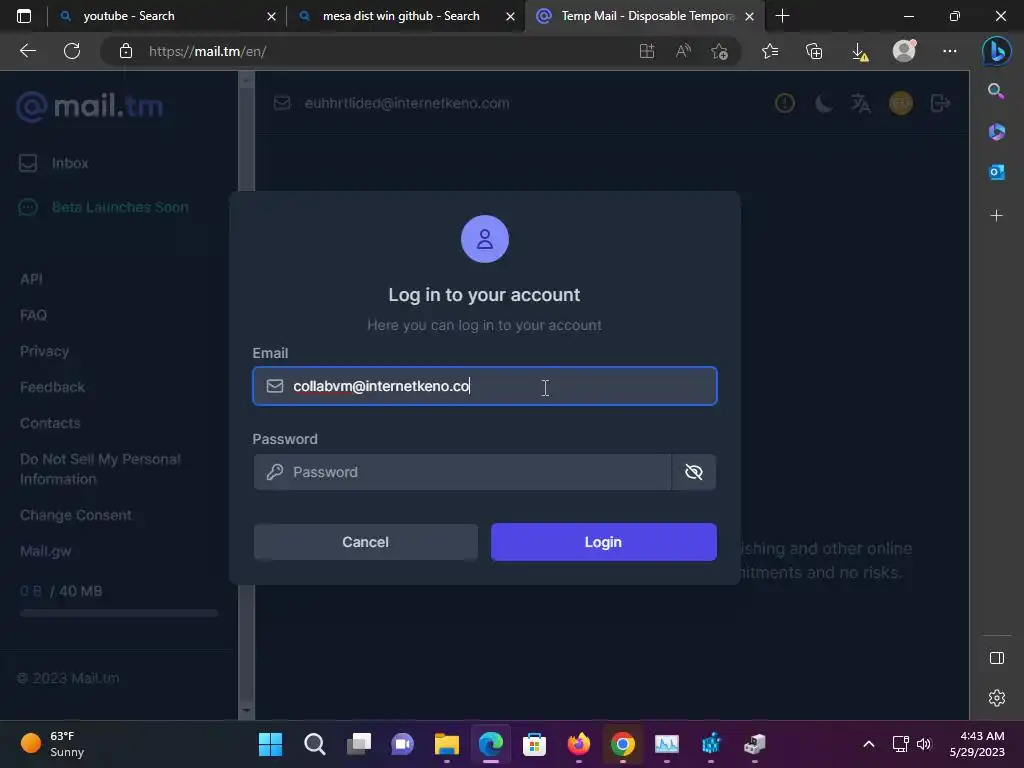The width and height of the screenshot is (1024, 768).
Task: Toggle the Edge sidebar visibility
Action: pos(997,658)
